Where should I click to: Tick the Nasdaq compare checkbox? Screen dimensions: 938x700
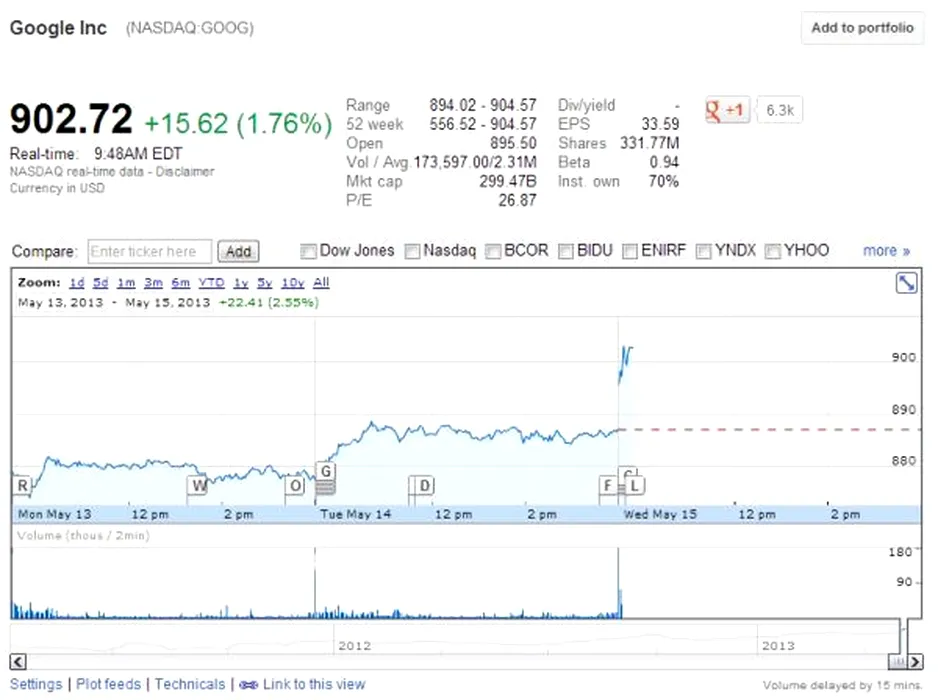point(412,251)
